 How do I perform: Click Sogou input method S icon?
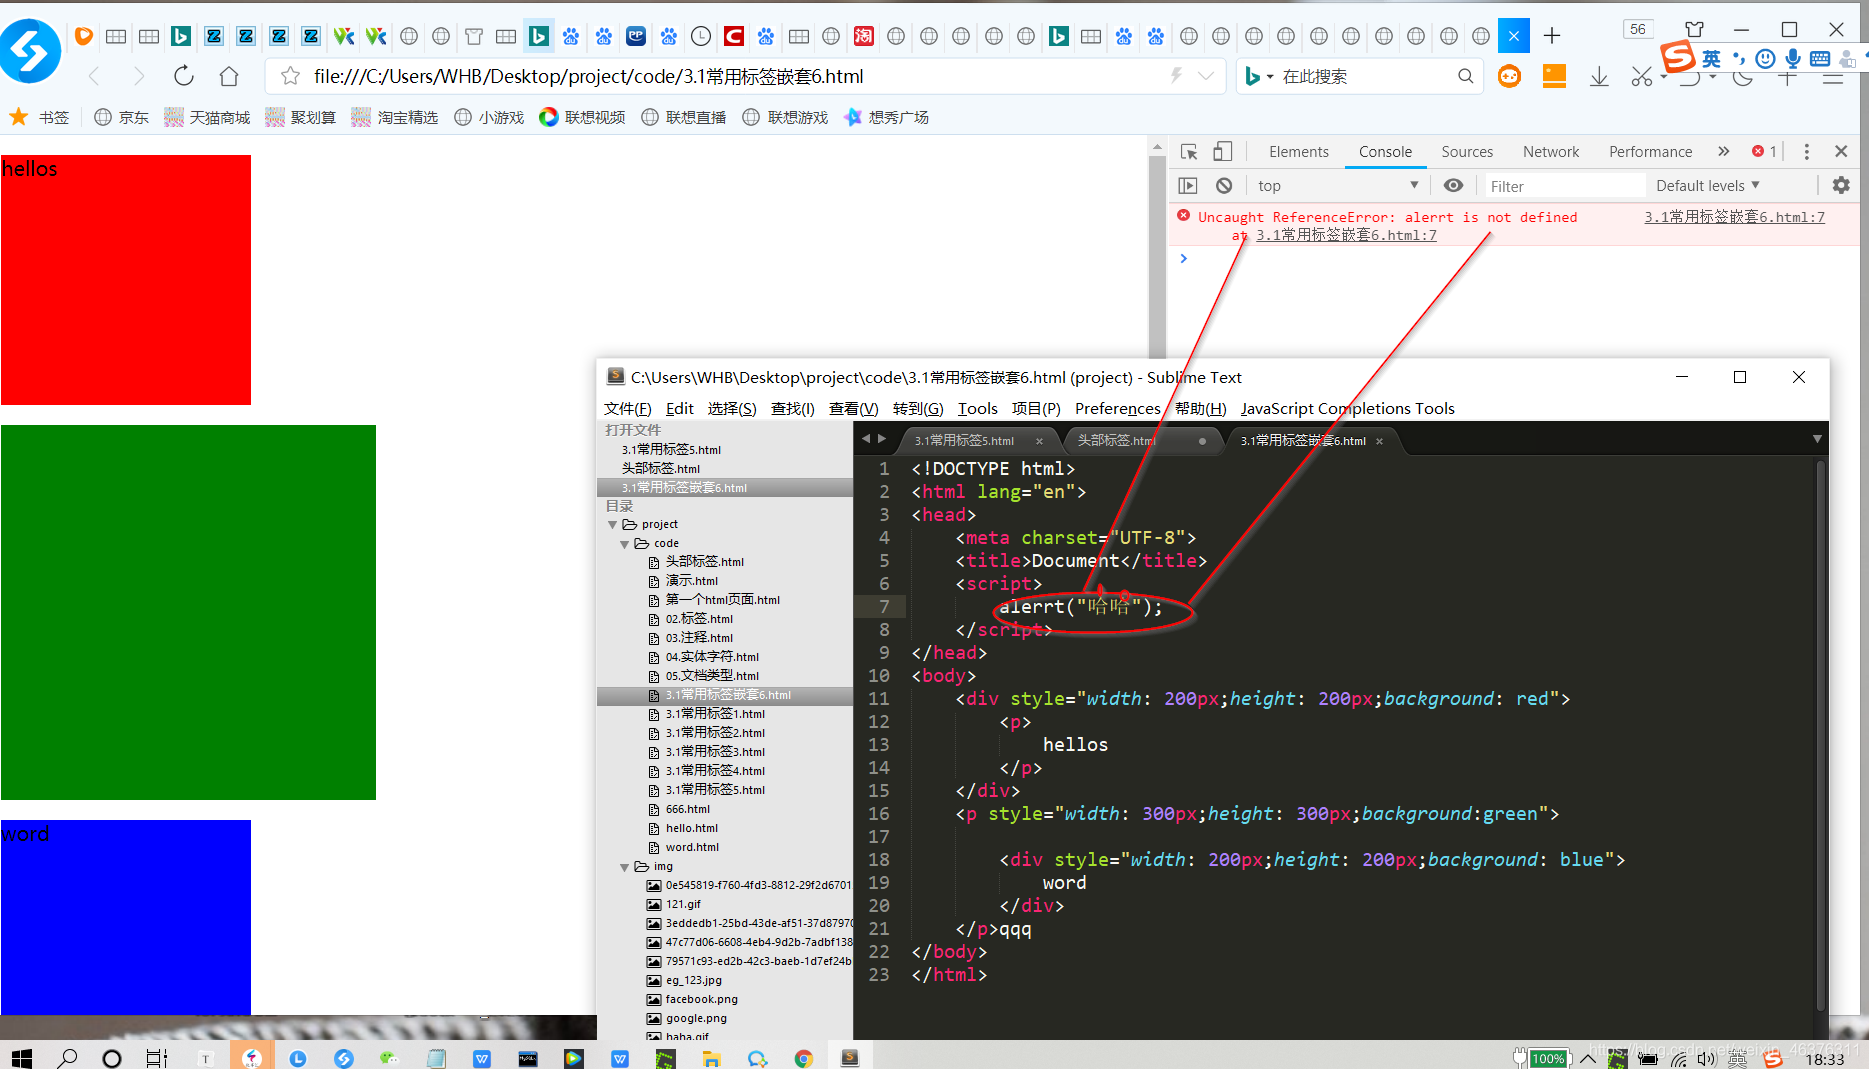(x=1678, y=57)
